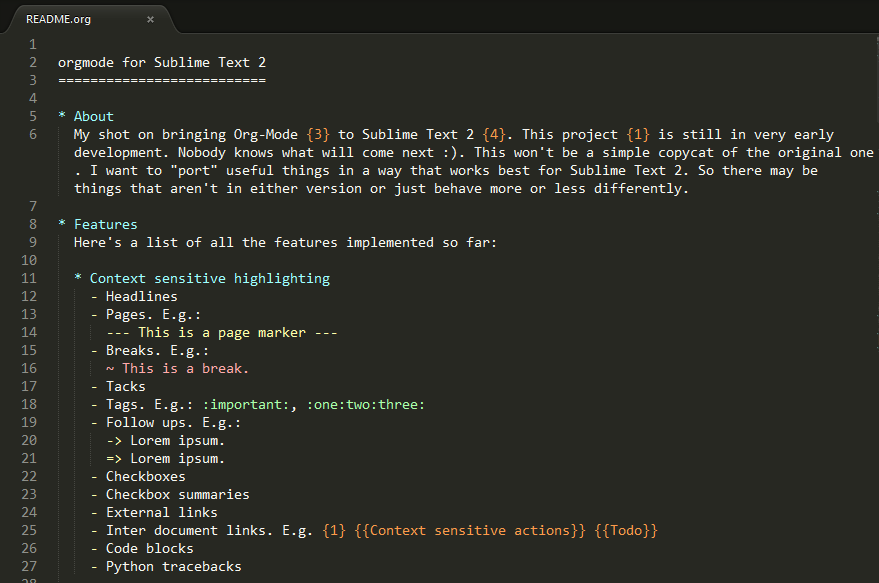The image size is (879, 583).
Task: Click the About headline
Action: click(x=94, y=116)
